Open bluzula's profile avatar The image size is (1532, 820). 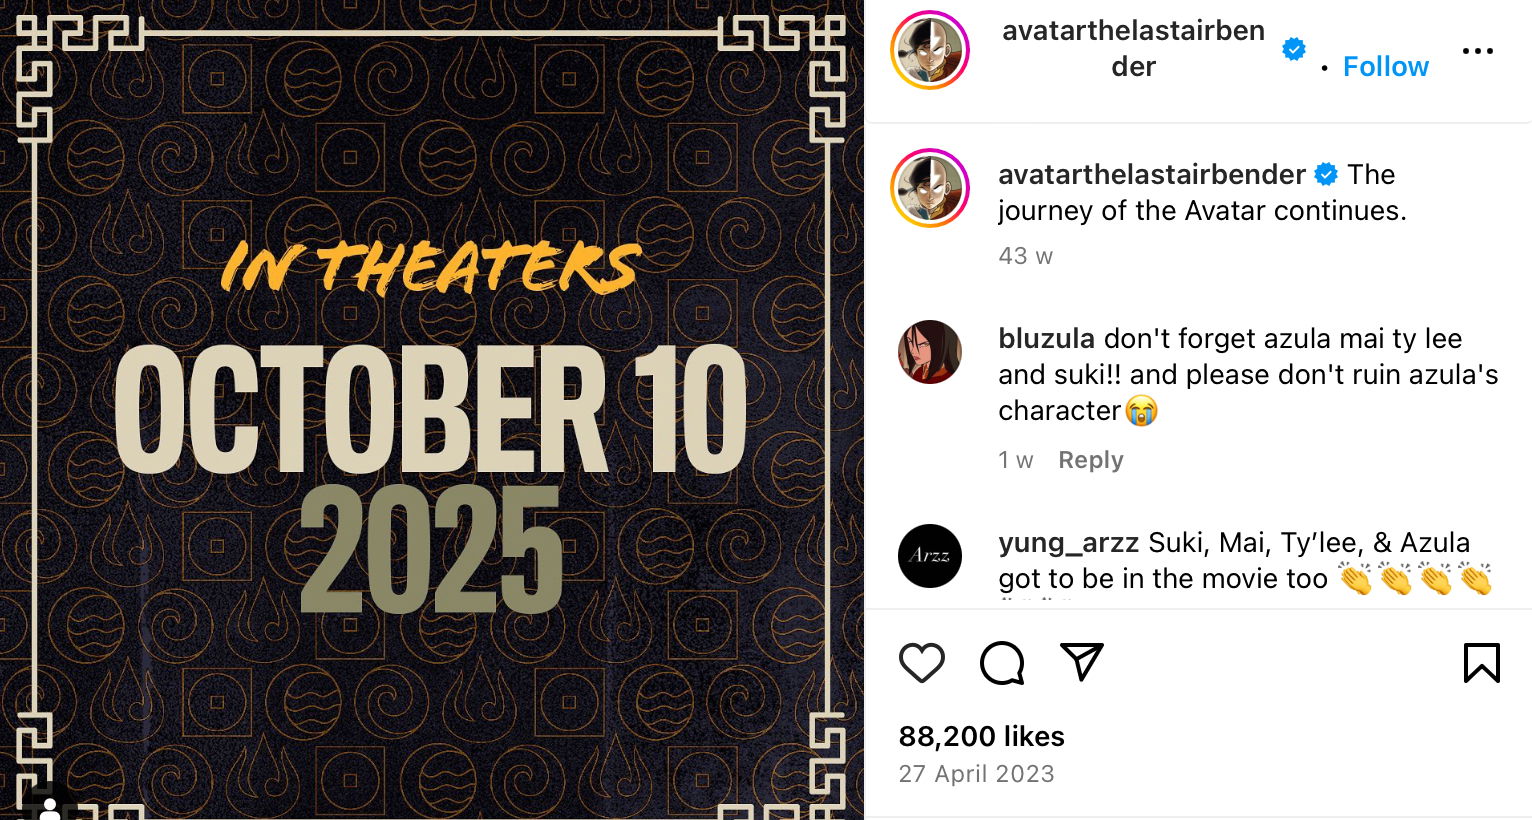(x=930, y=352)
